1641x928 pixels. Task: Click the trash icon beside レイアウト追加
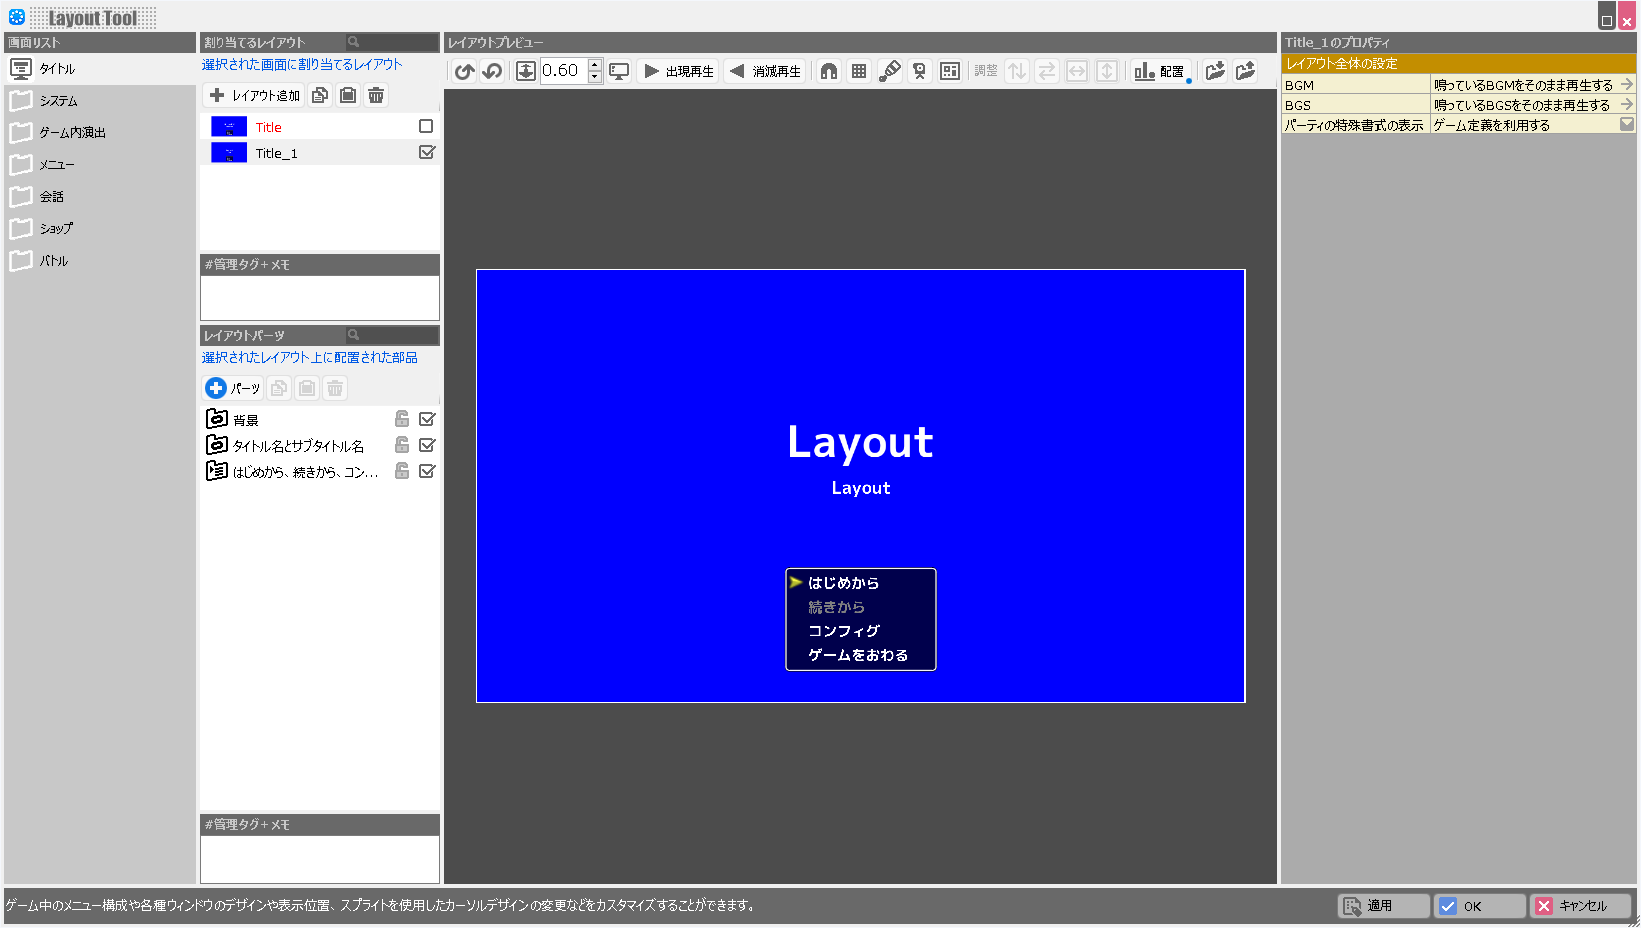coord(376,96)
